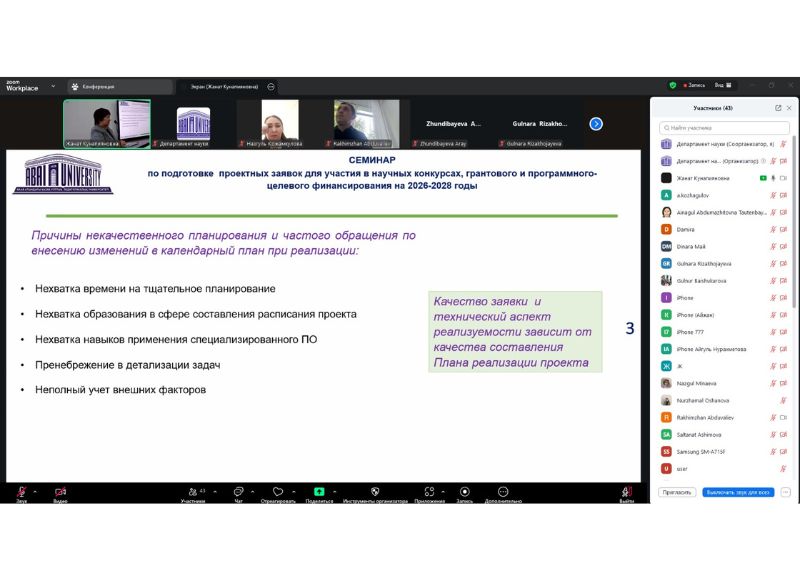Toggle a.kozhagulov's muted microphone icon
This screenshot has height=580, width=800.
[773, 195]
